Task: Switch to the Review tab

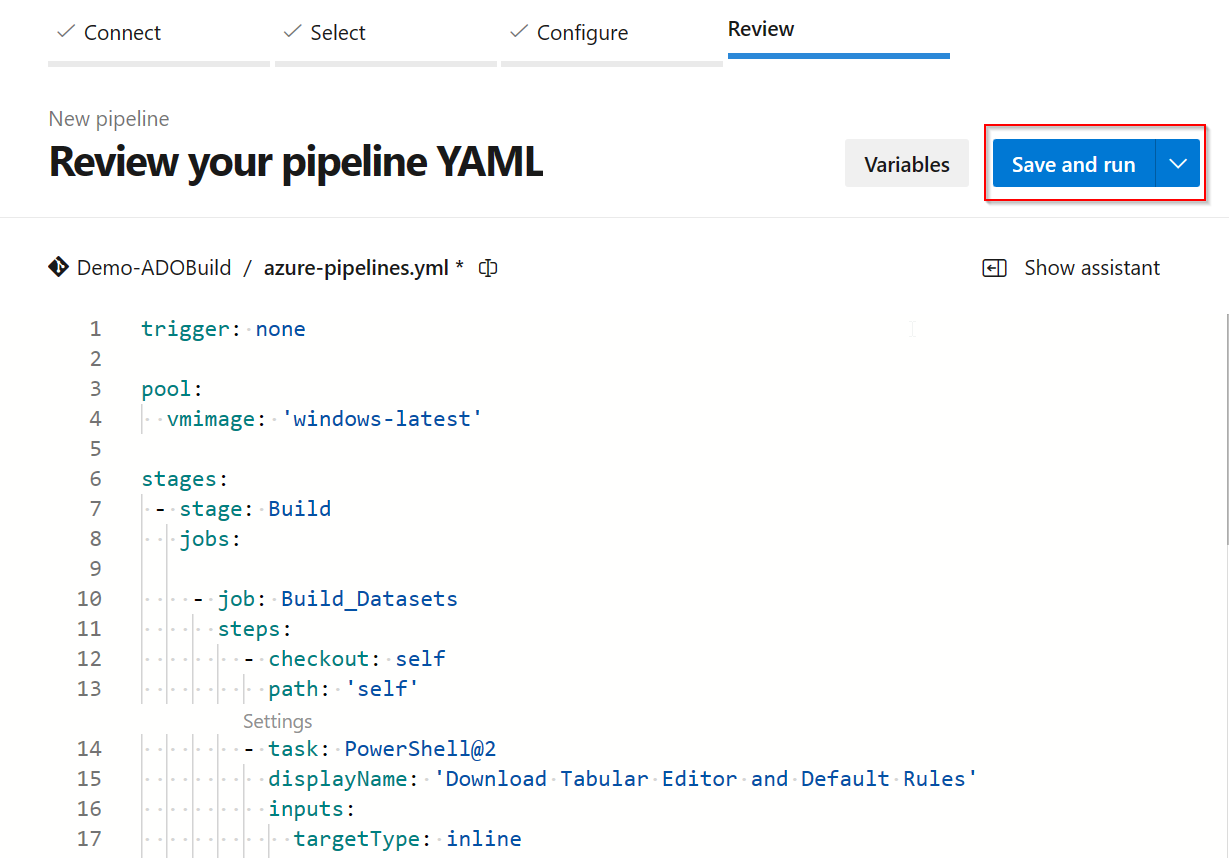Action: pos(761,29)
